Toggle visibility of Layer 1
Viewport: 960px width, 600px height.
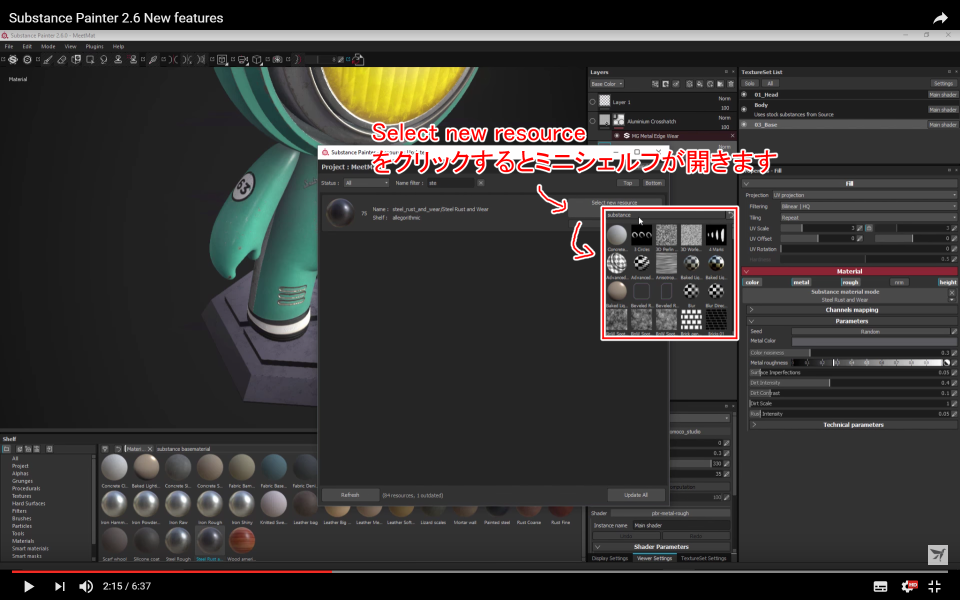click(592, 102)
